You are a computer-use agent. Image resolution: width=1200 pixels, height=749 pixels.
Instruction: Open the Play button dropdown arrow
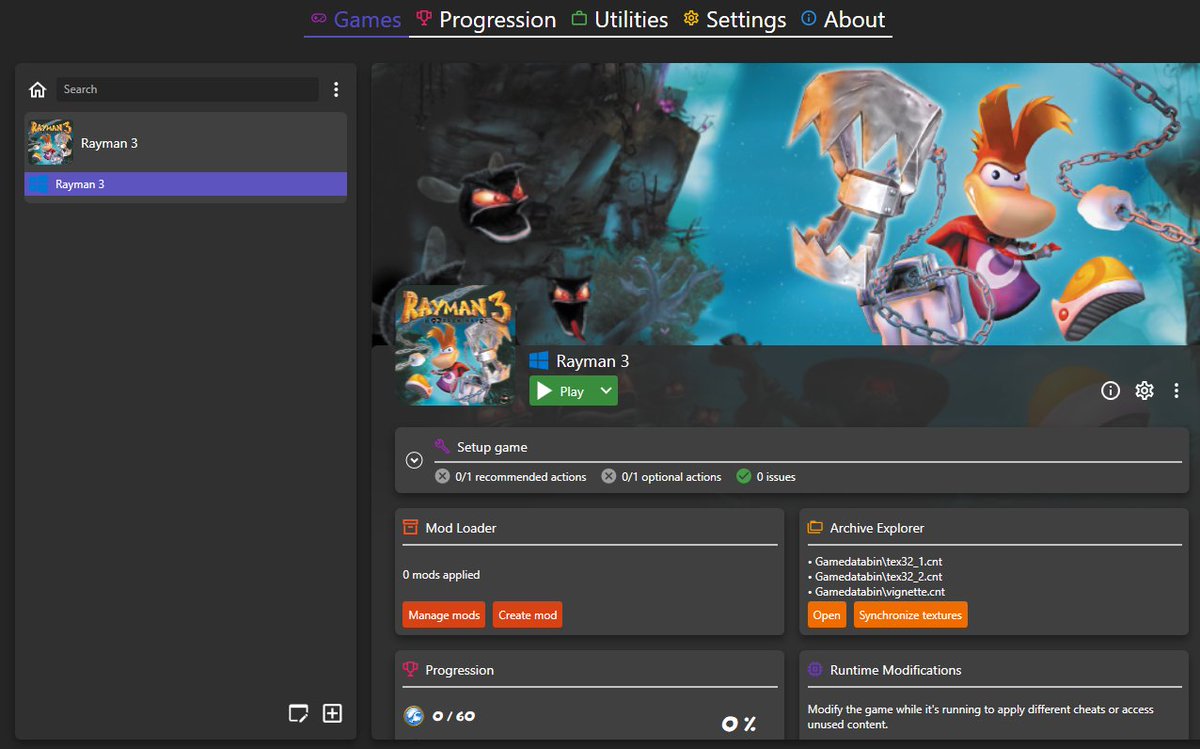605,391
